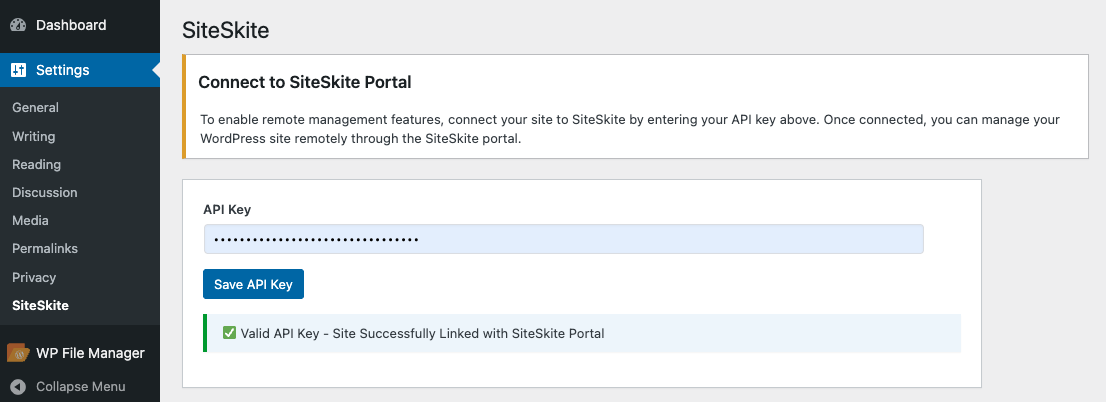Screen dimensions: 1106x402
Task: Open Reading settings submenu item
Action: tap(36, 164)
